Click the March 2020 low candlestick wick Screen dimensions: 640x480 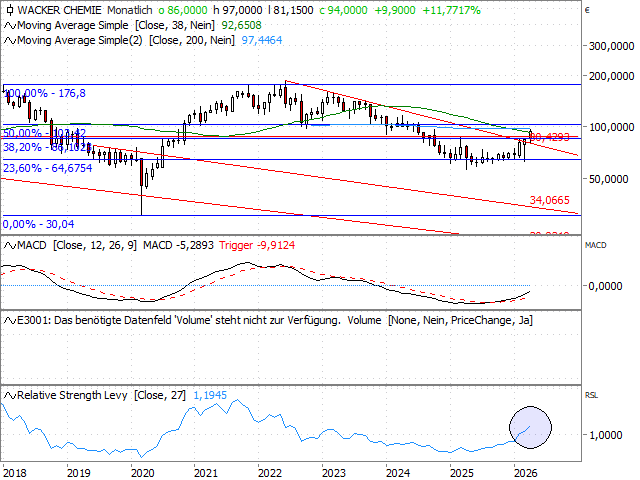pyautogui.click(x=142, y=201)
